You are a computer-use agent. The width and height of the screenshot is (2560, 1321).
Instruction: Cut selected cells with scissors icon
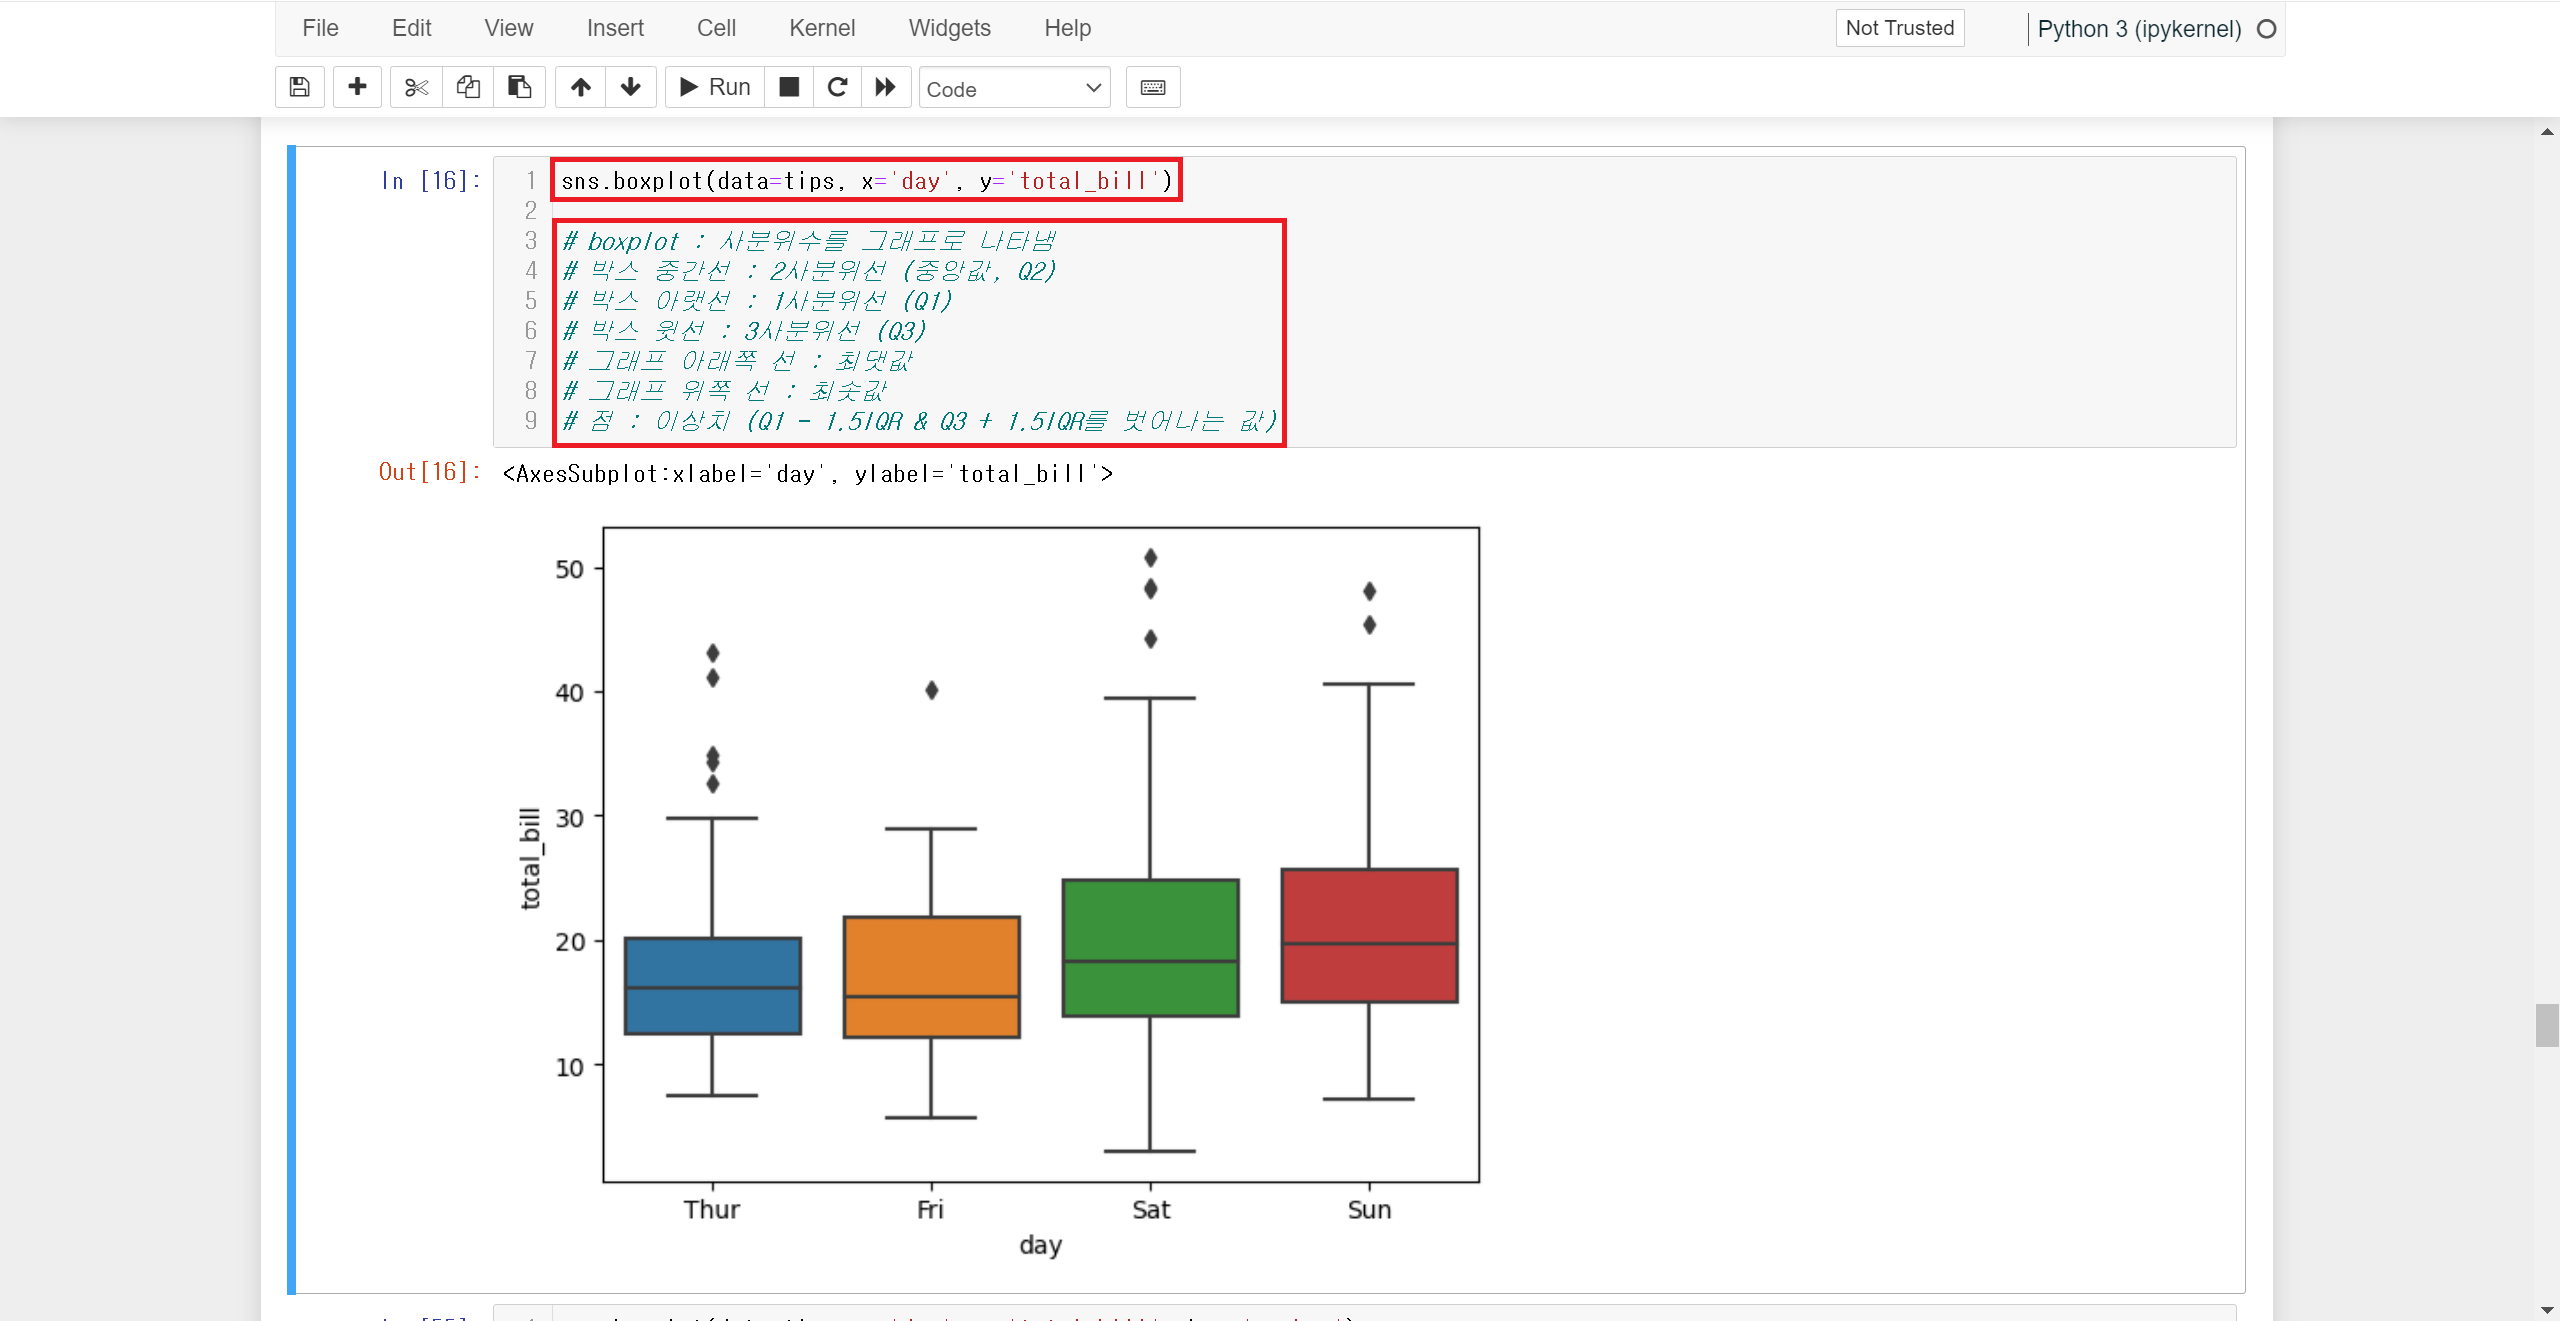[x=416, y=87]
